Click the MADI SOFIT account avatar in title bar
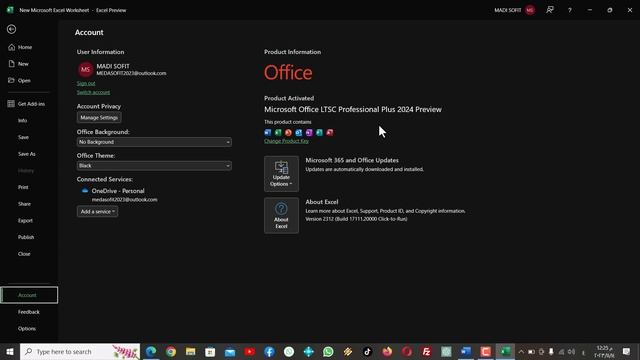Screen dimensions: 640x360 530,10
